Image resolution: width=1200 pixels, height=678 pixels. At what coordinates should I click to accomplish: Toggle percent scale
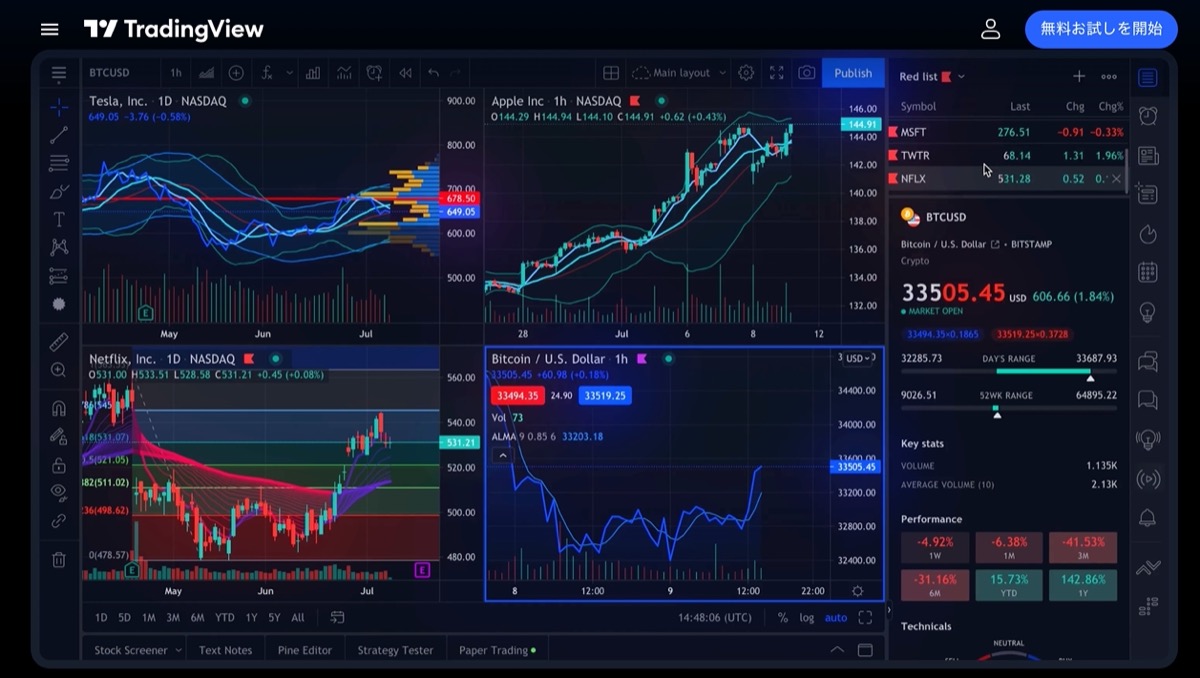tap(782, 618)
